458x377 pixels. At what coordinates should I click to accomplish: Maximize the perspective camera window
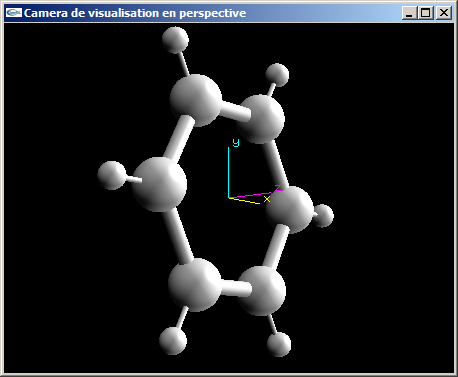tap(426, 13)
